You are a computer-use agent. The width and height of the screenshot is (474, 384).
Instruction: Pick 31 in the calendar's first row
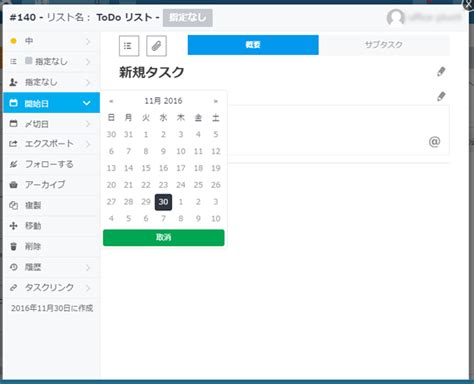[x=128, y=135]
